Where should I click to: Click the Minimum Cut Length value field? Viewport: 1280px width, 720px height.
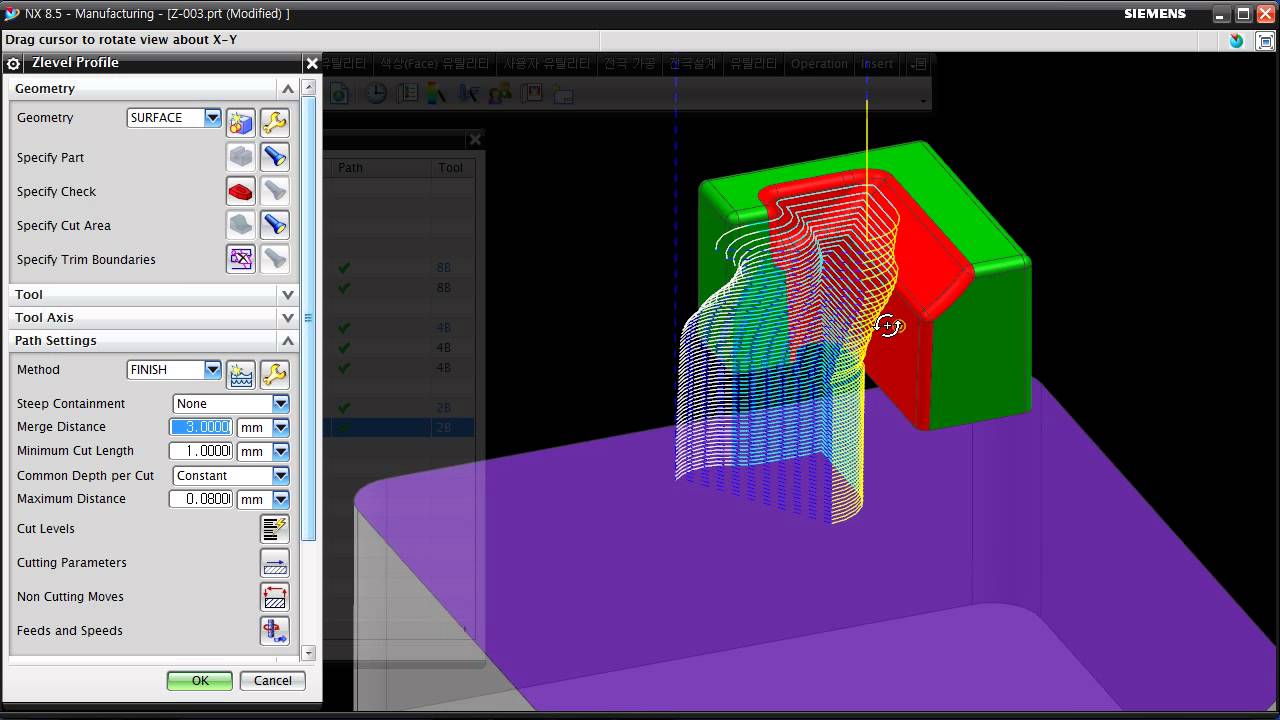pyautogui.click(x=201, y=451)
